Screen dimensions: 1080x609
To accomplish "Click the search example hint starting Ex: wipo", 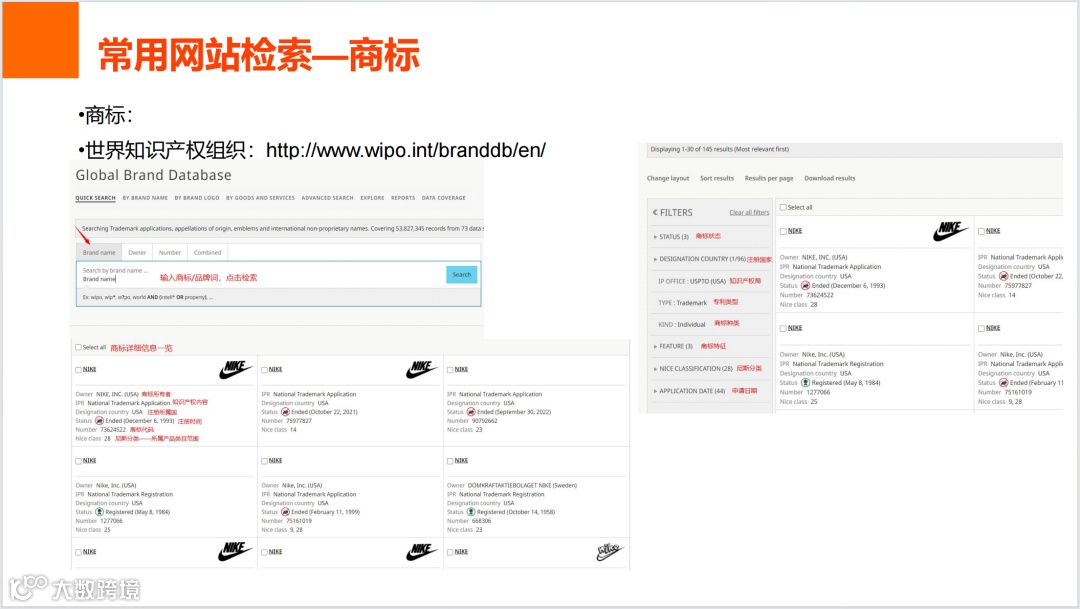I will coord(148,298).
